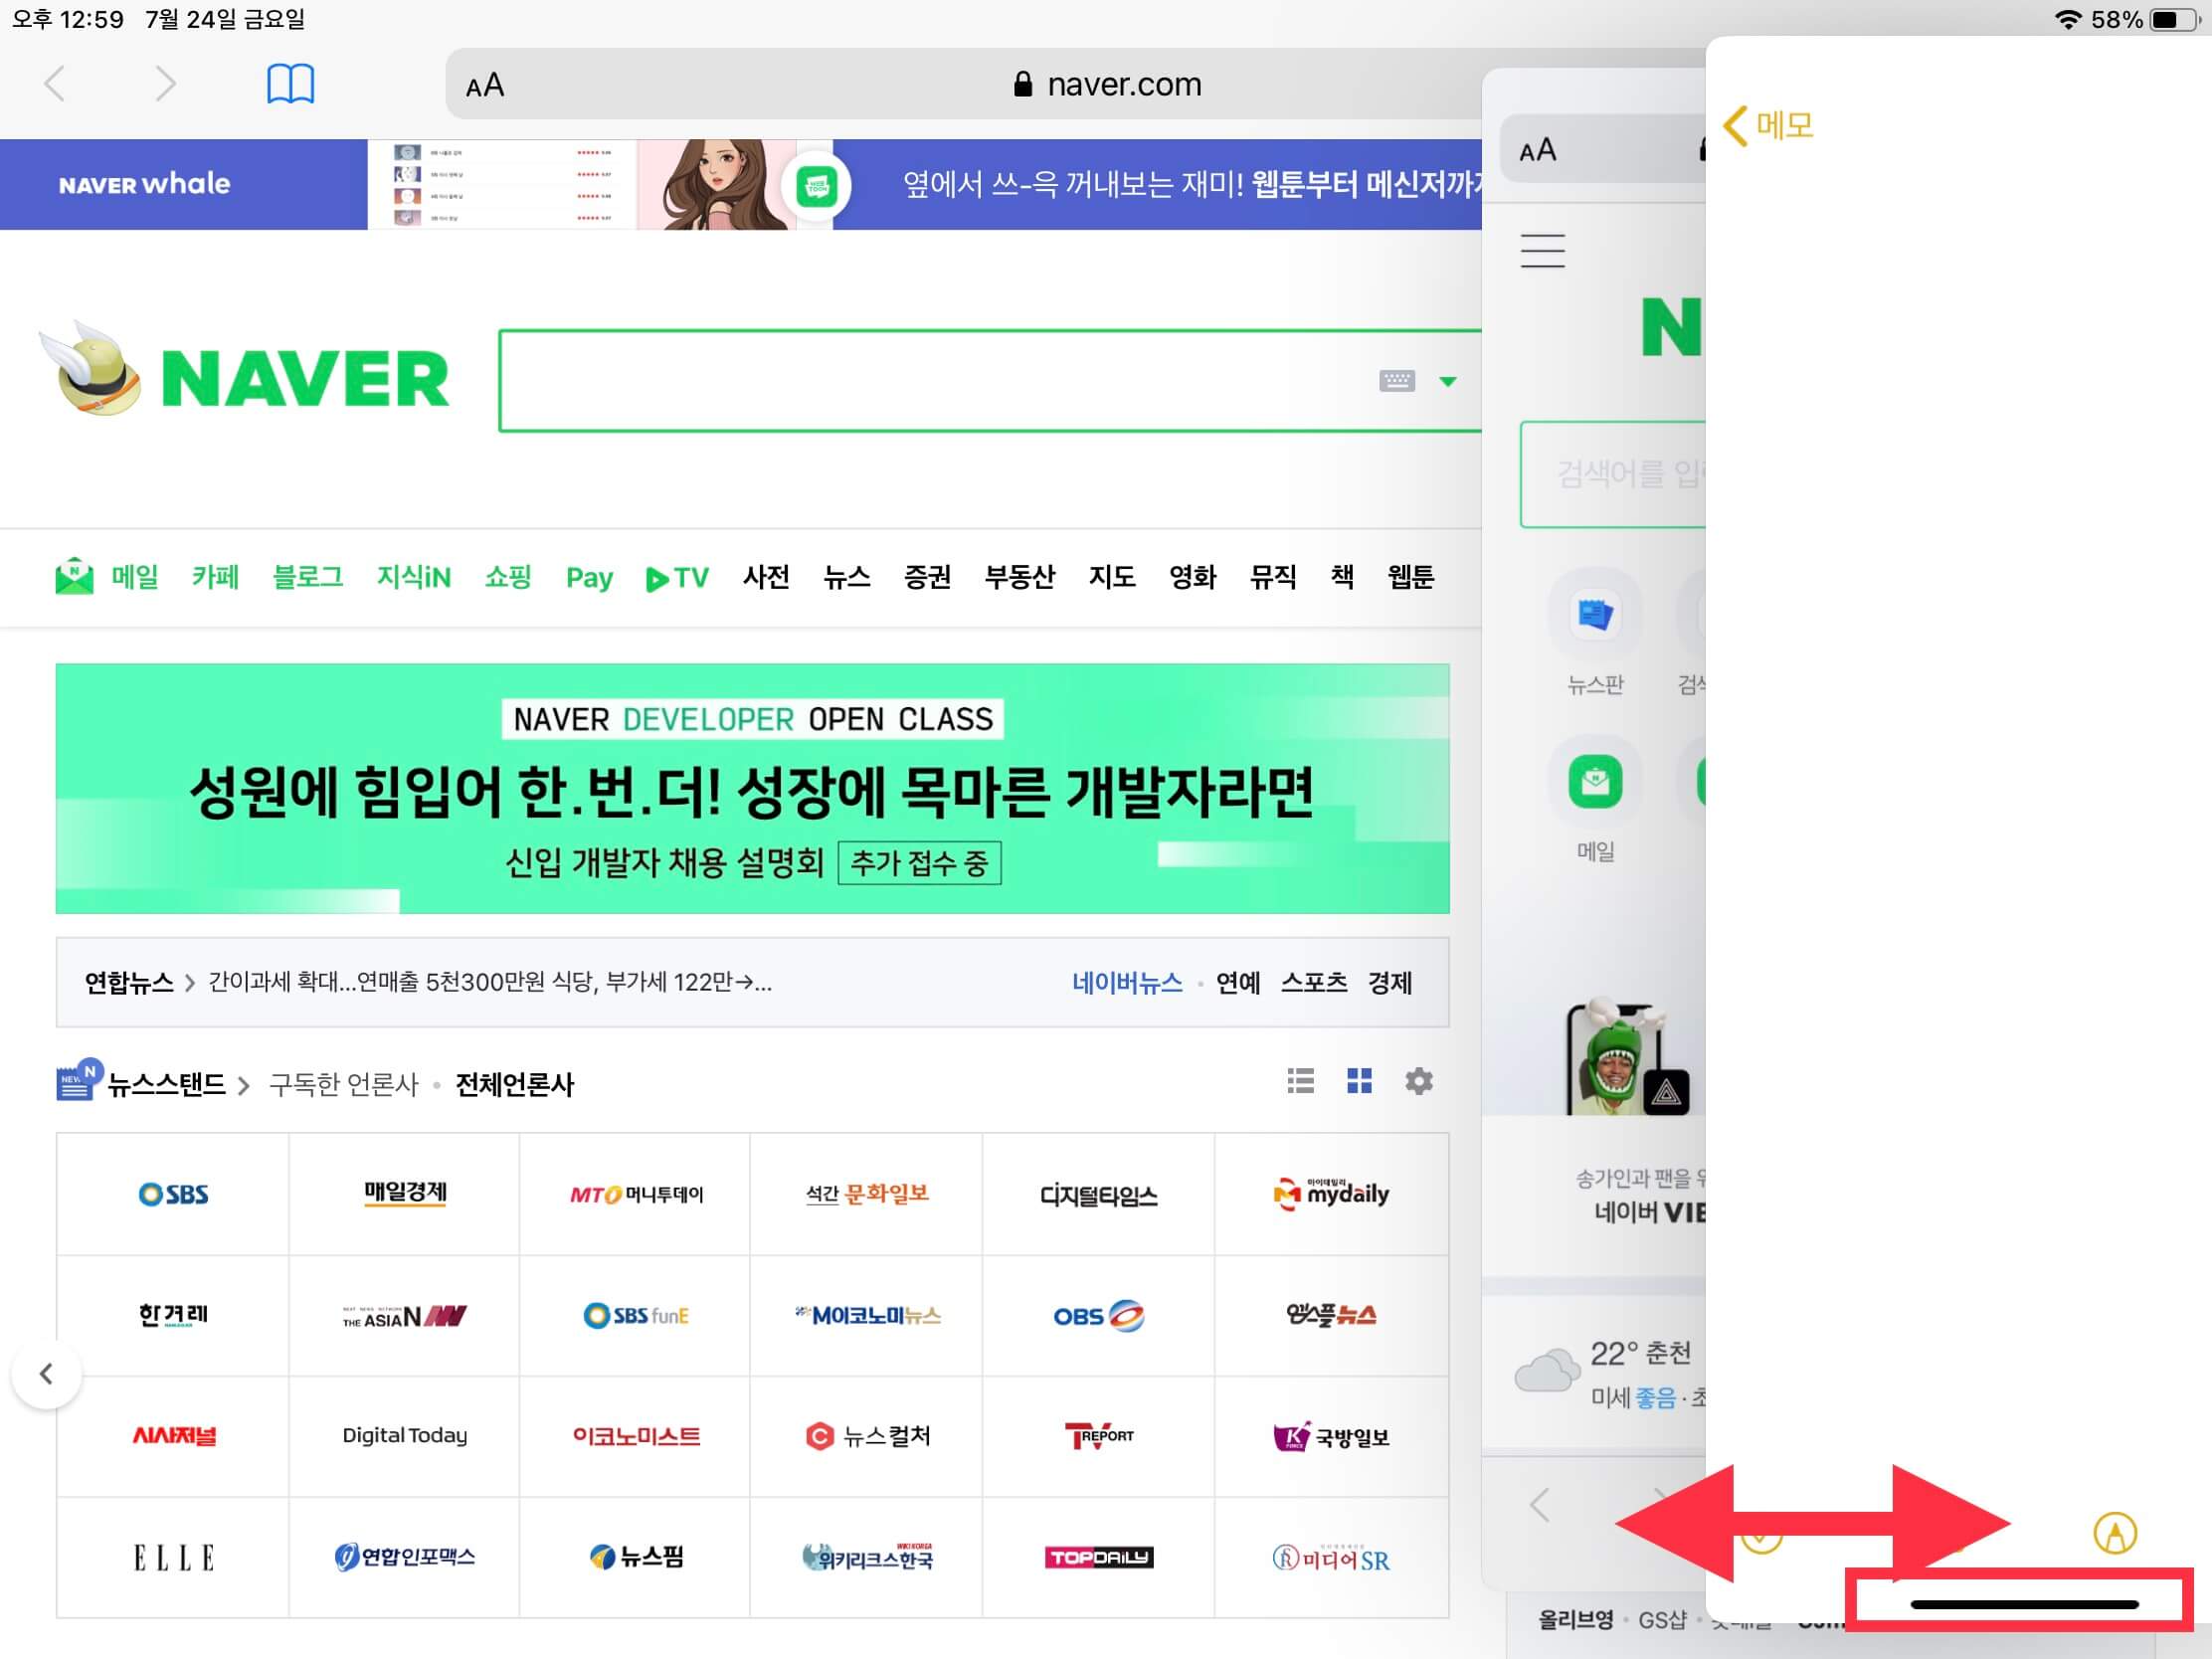This screenshot has width=2212, height=1659.
Task: Tap the 뉴스판 icon in slide-over
Action: 1594,615
